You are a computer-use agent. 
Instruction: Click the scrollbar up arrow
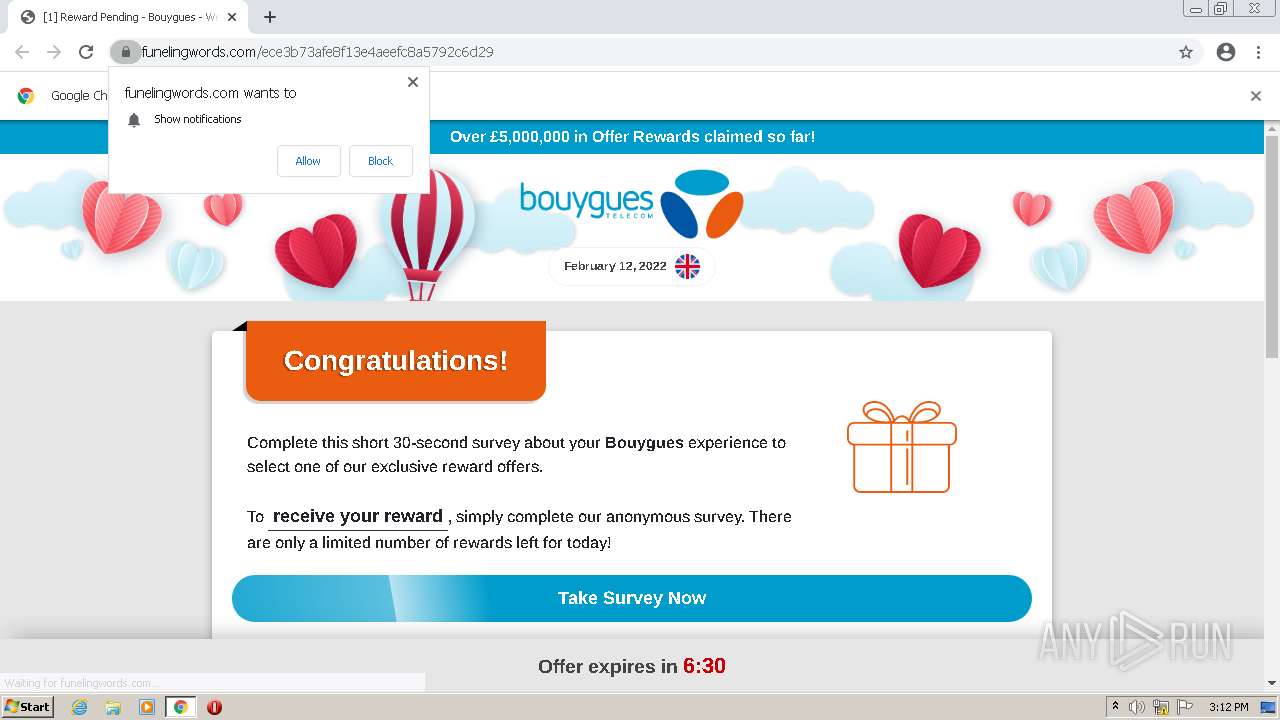coord(1272,128)
